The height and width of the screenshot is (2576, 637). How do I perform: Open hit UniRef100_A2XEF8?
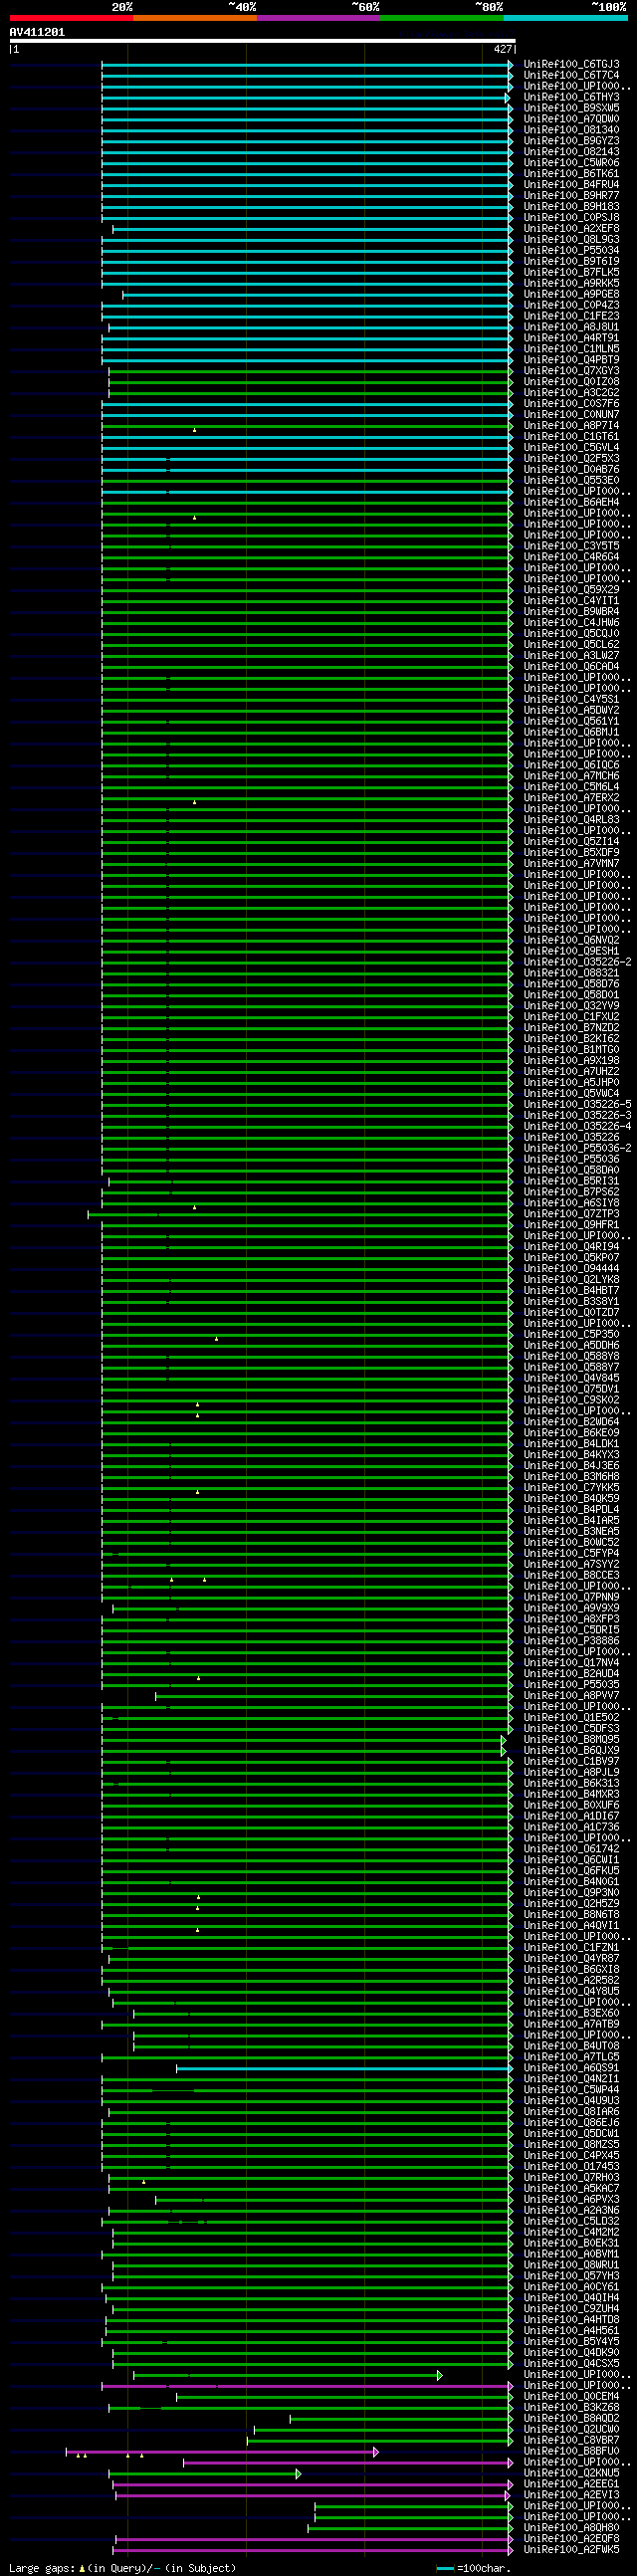[571, 229]
